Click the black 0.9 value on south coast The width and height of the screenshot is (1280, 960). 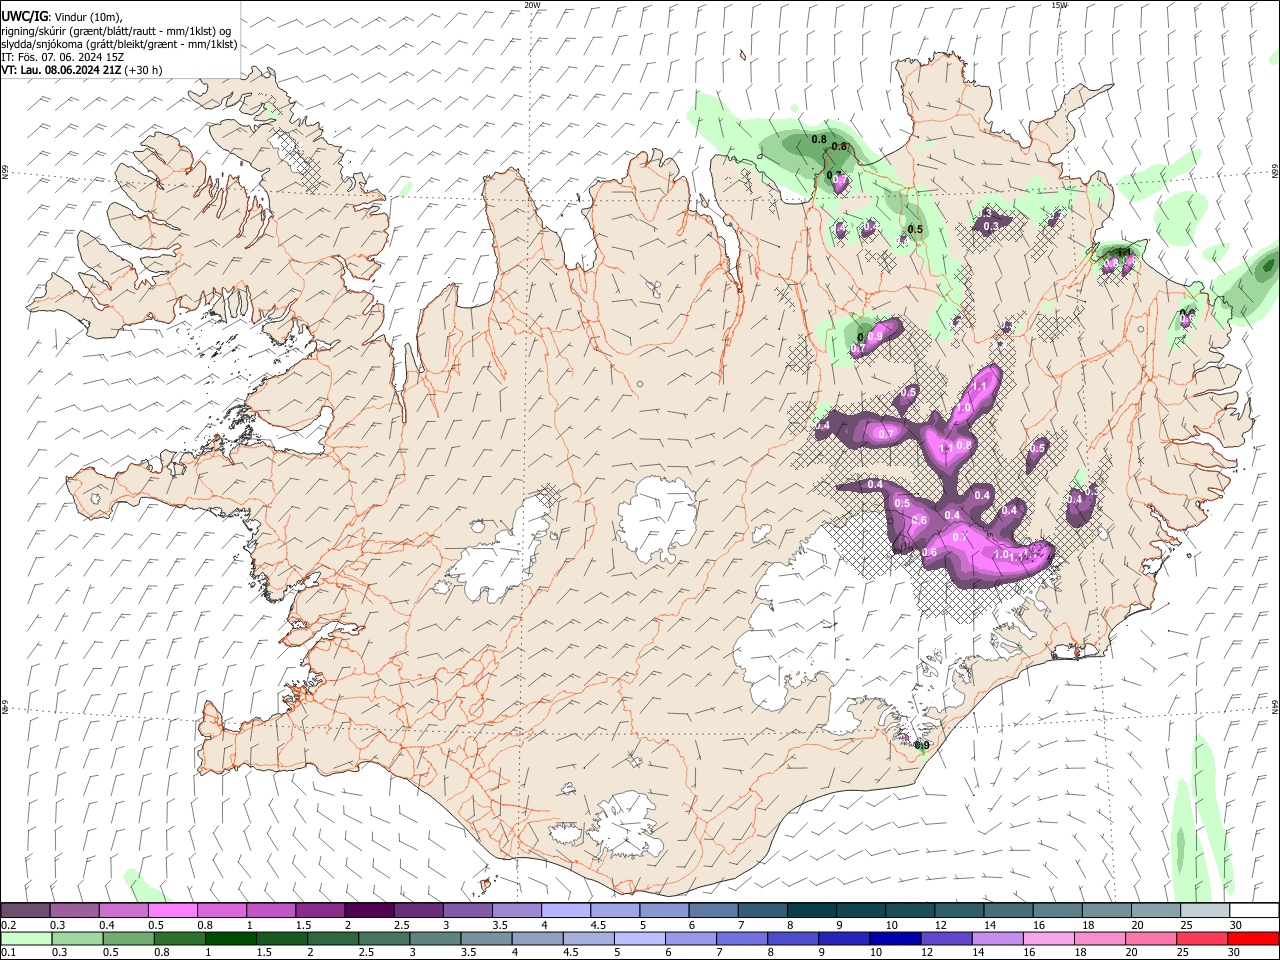[x=923, y=745]
